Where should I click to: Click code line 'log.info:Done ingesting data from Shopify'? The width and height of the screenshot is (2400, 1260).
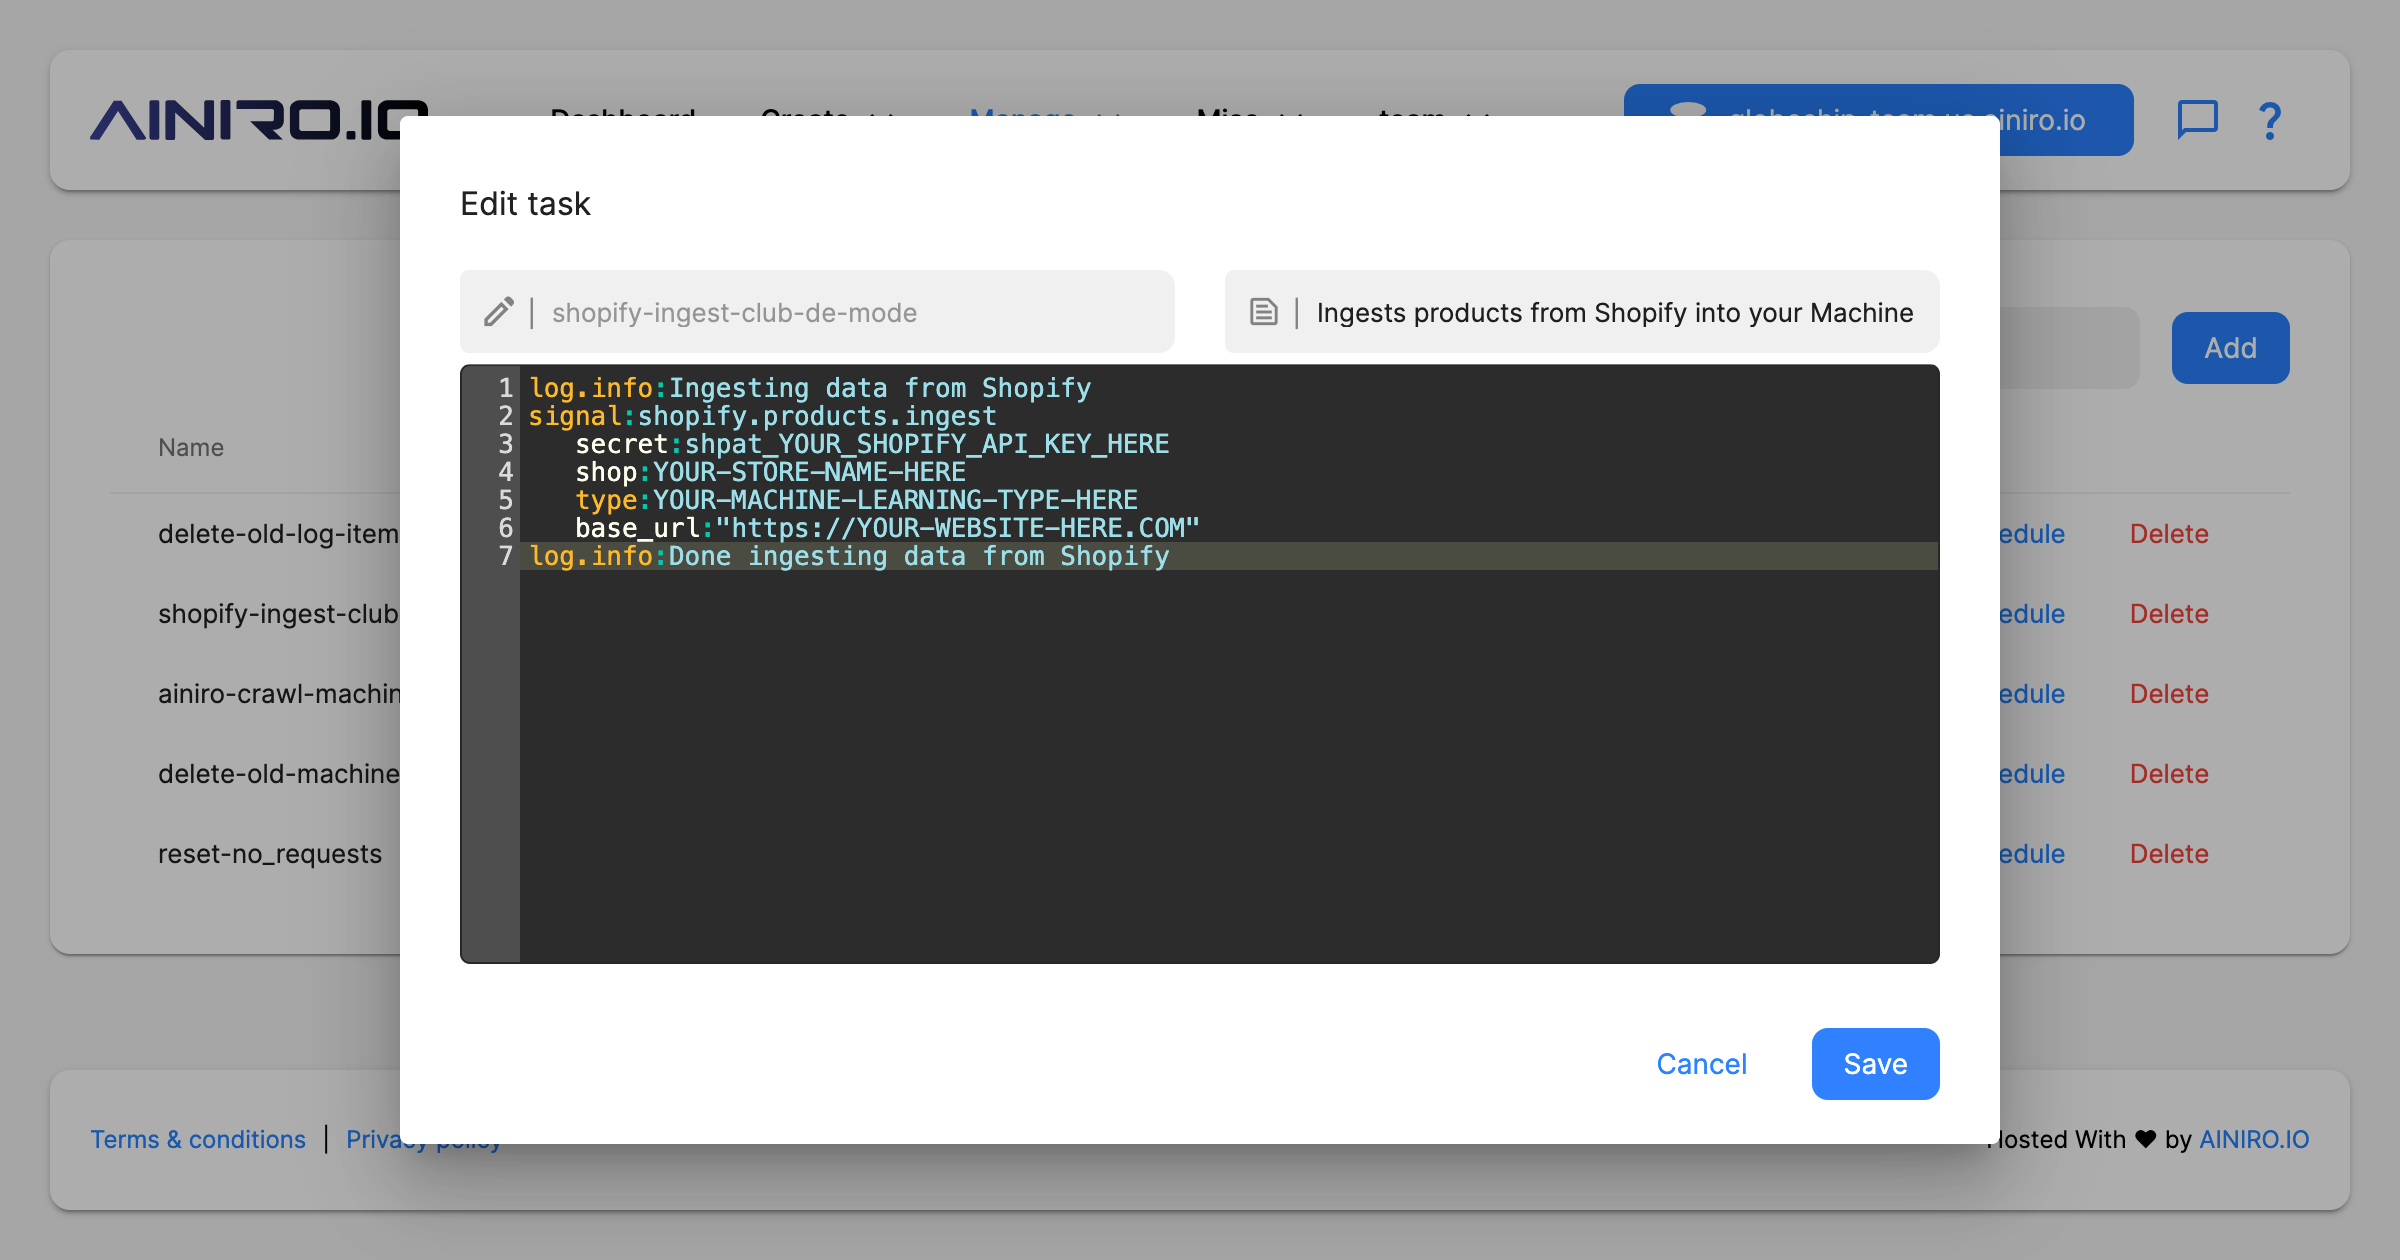(849, 556)
